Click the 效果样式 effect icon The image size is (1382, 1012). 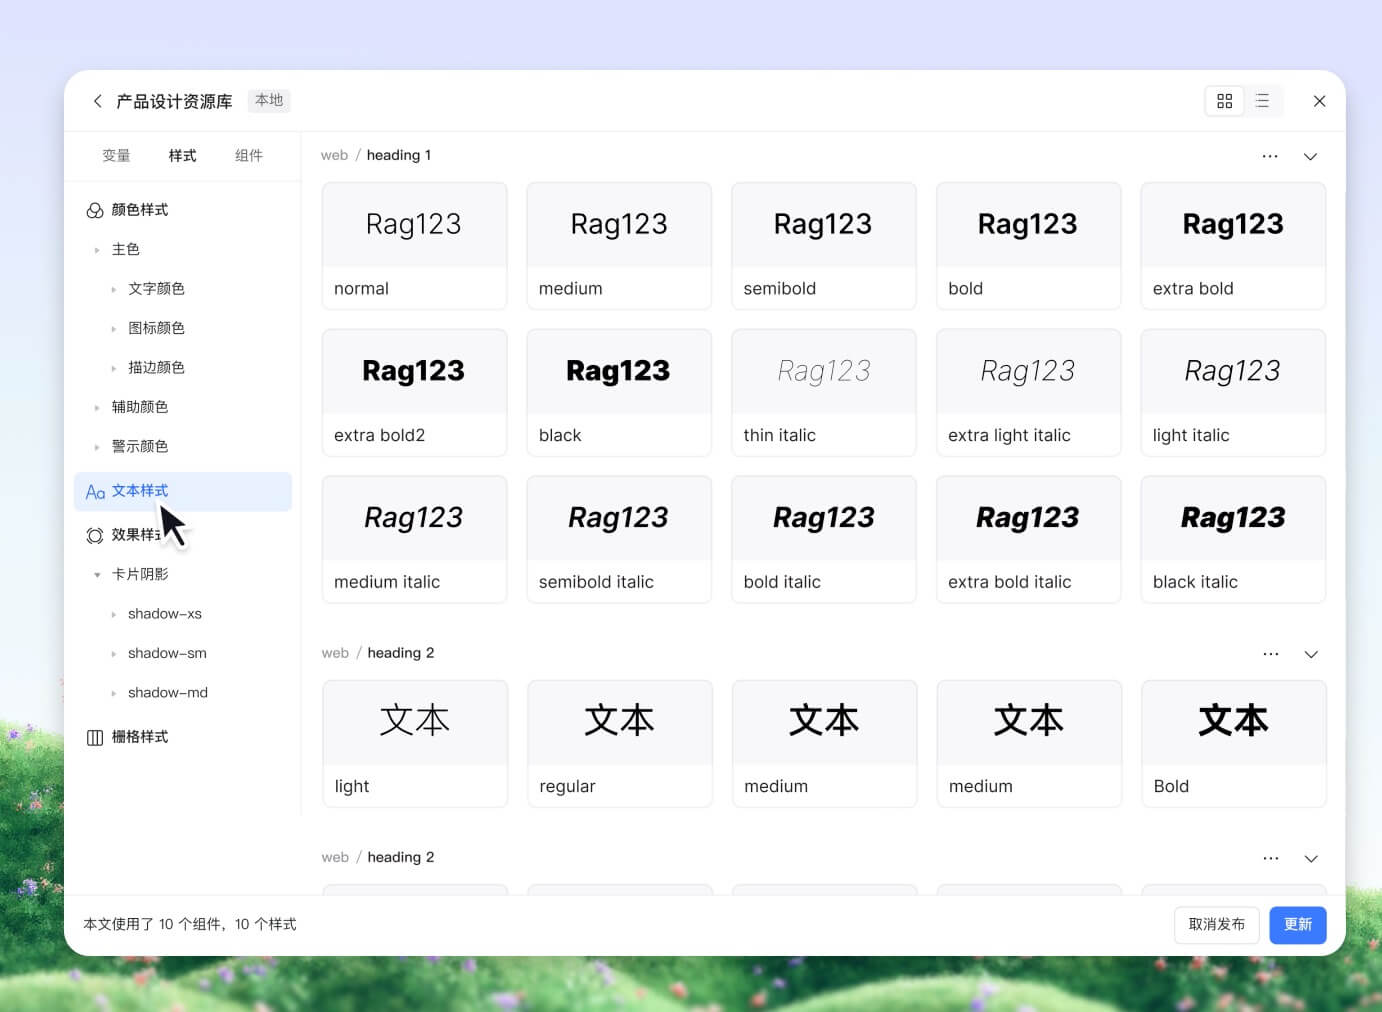click(x=95, y=536)
